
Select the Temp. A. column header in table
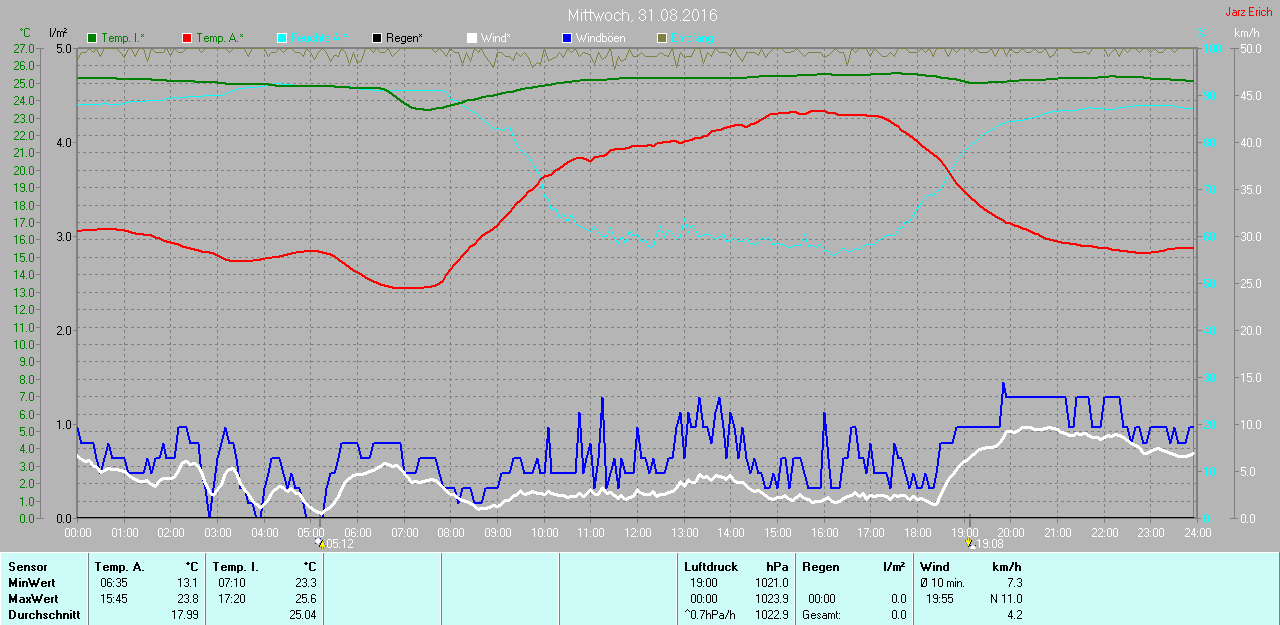119,567
